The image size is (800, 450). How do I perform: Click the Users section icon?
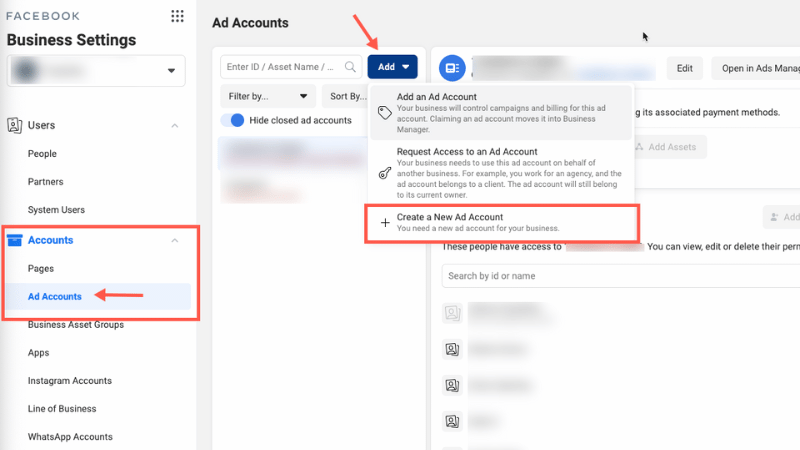pos(14,125)
